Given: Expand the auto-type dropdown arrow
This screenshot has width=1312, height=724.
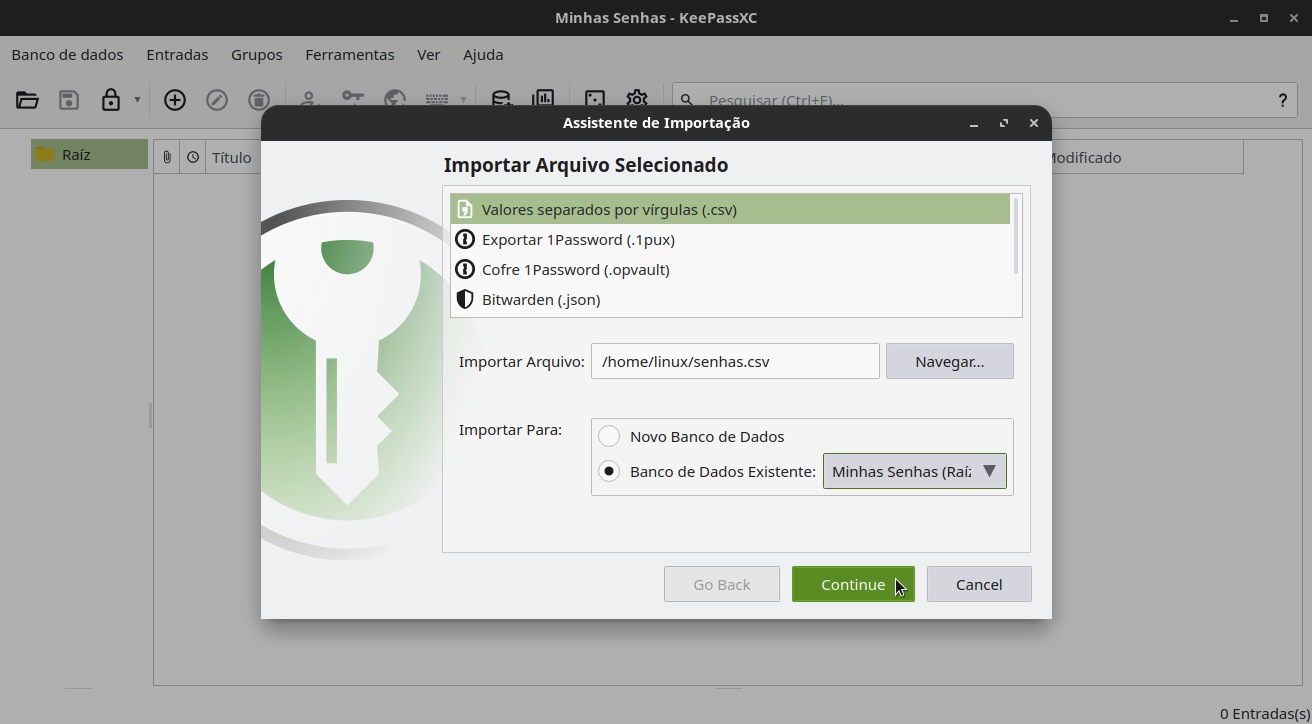Looking at the screenshot, I should pos(463,100).
